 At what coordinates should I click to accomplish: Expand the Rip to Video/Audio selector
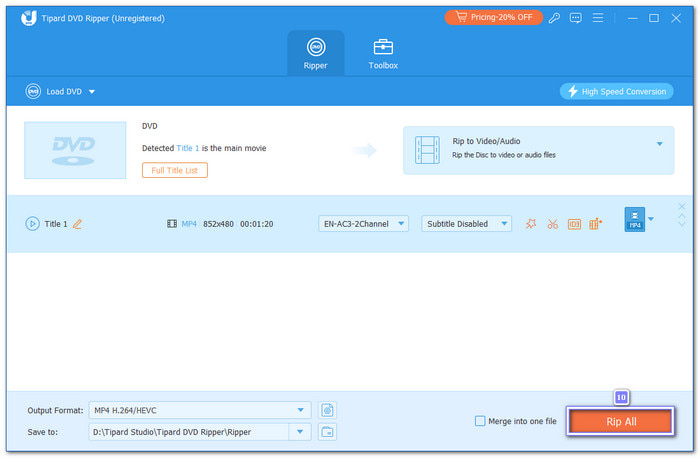659,144
